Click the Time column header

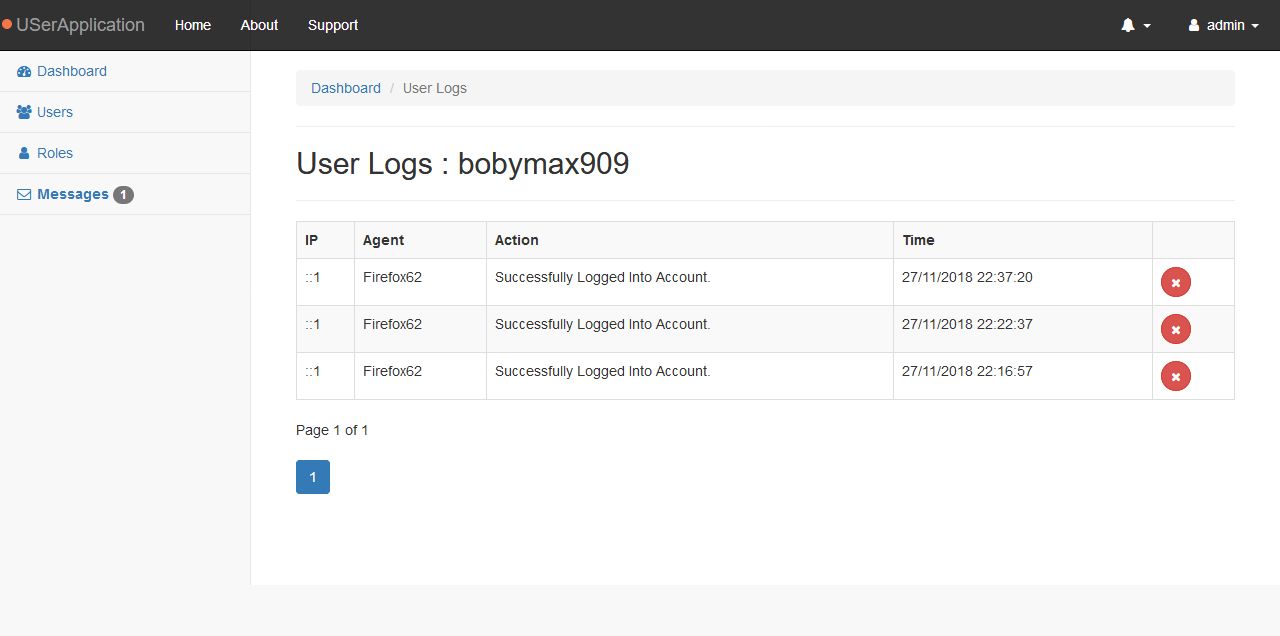click(918, 240)
